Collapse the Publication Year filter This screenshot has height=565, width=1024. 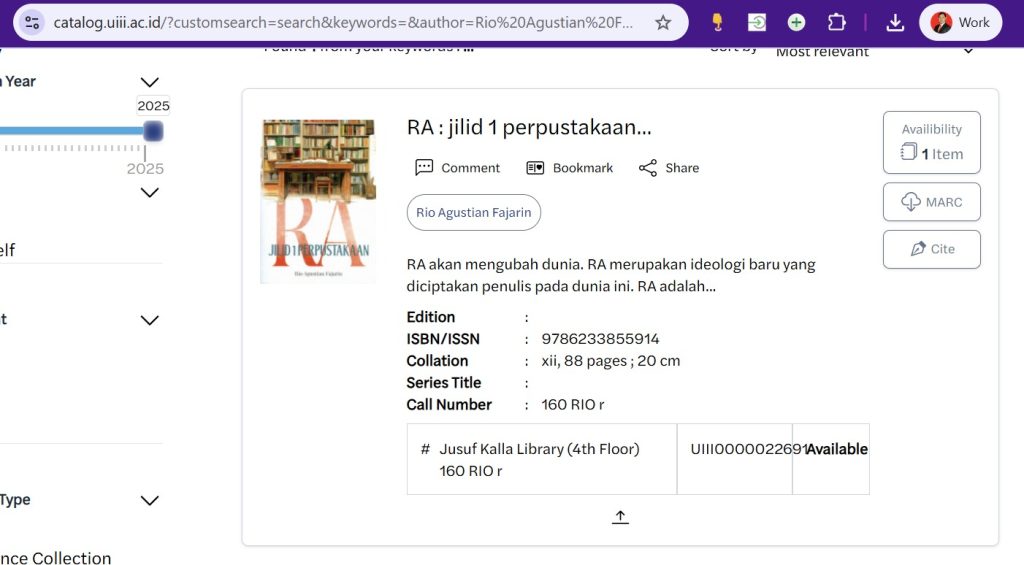point(150,82)
